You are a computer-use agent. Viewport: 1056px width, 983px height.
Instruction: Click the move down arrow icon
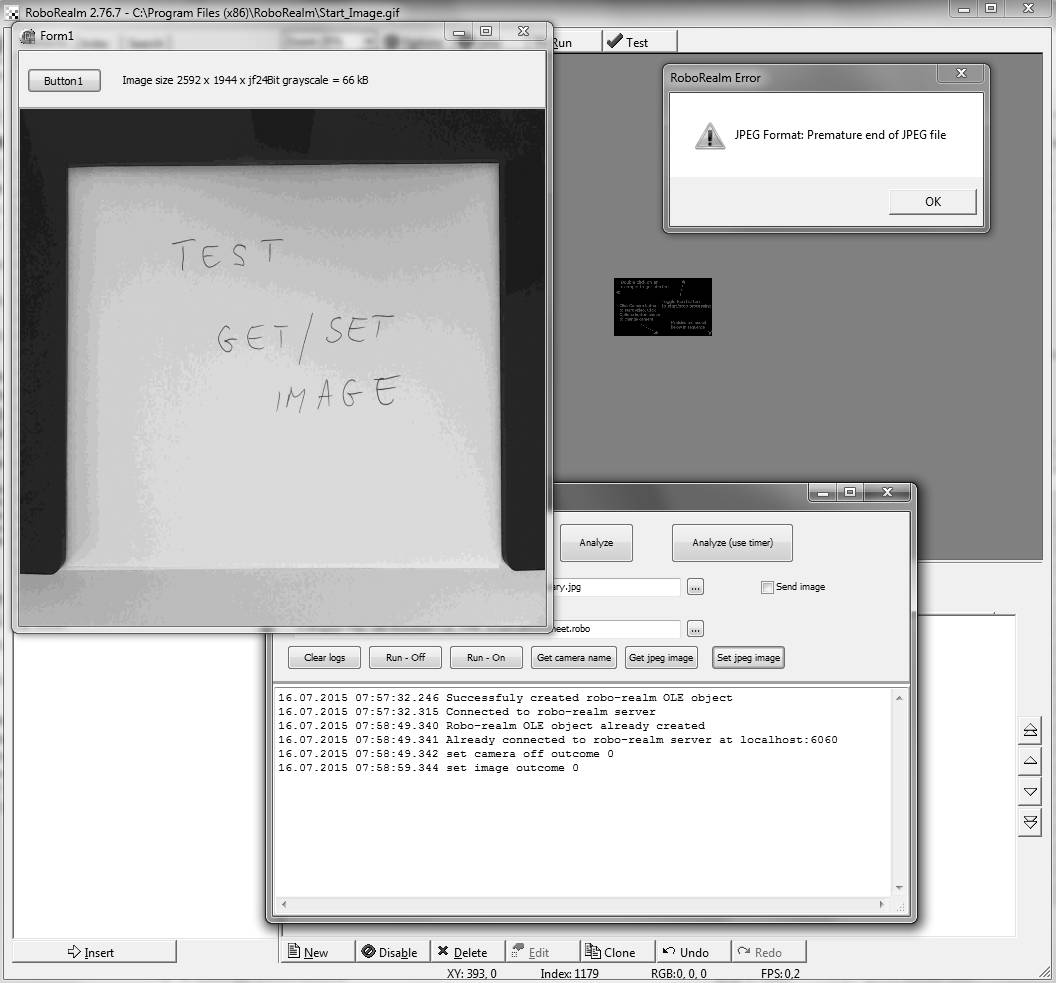click(x=1030, y=792)
